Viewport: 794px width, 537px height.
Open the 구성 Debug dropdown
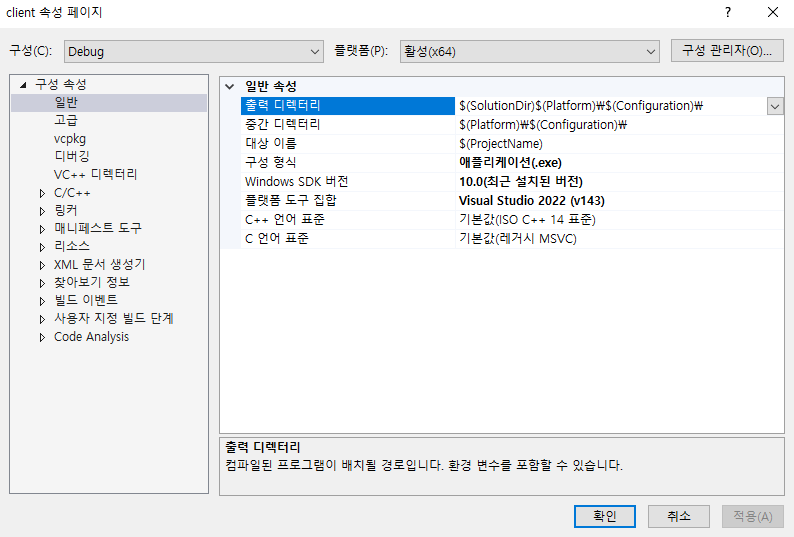tap(193, 52)
